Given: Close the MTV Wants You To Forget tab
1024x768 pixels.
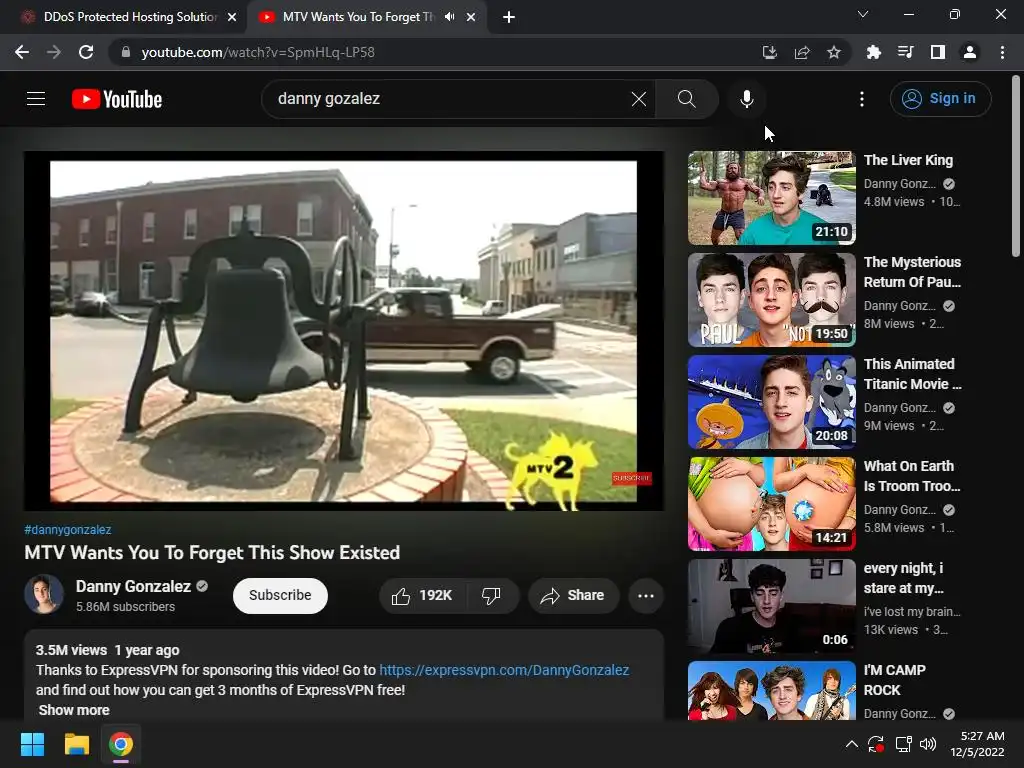Looking at the screenshot, I should tap(471, 17).
